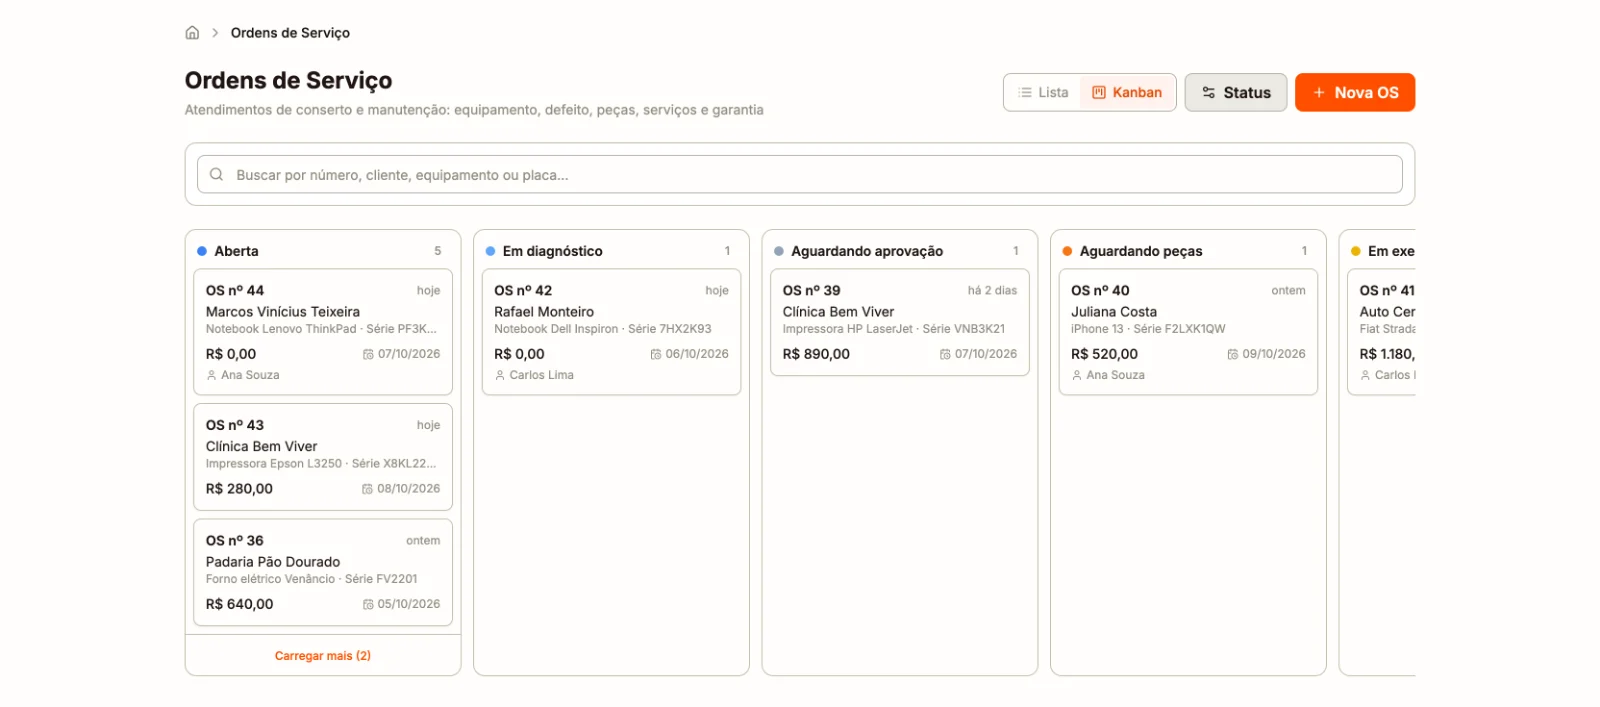Open card OS nº 42 Rafael Monteiro
Image resolution: width=1600 pixels, height=707 pixels.
coord(611,332)
